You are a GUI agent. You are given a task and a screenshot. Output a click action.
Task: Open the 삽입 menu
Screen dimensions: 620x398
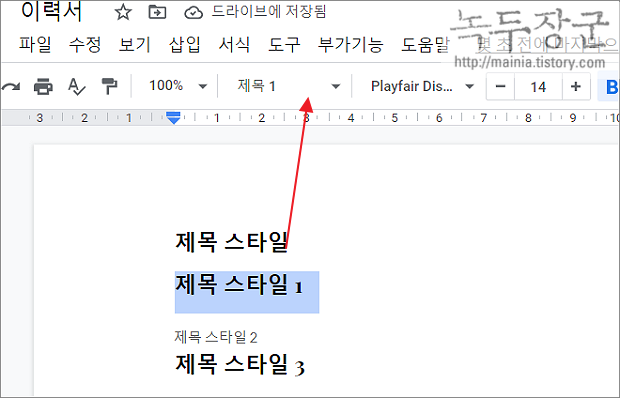tap(185, 44)
